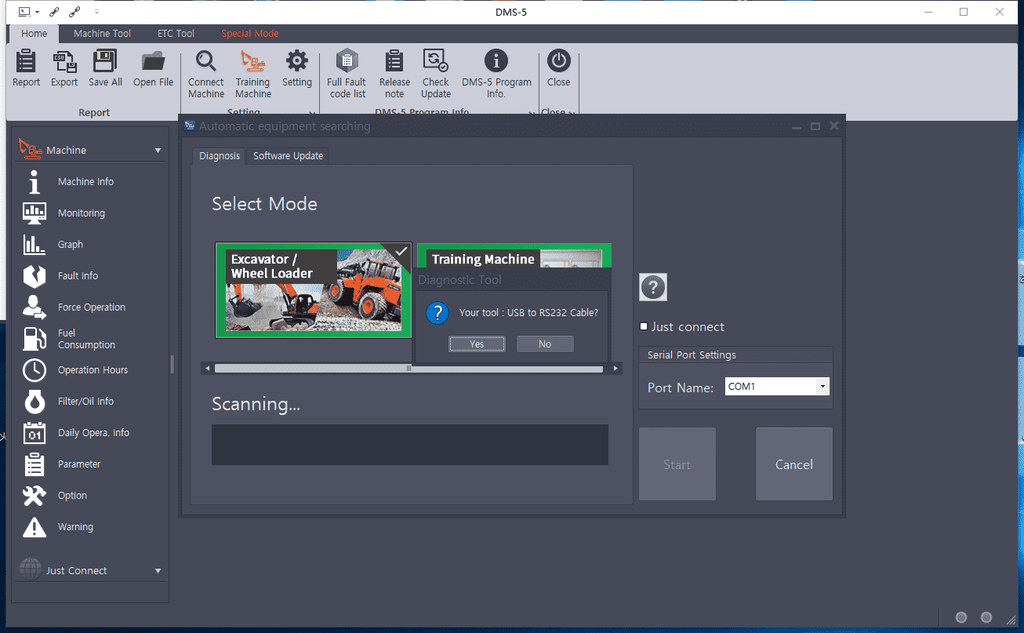Click the mode selection horizontal scrollbar
The height and width of the screenshot is (633, 1024).
tap(411, 368)
